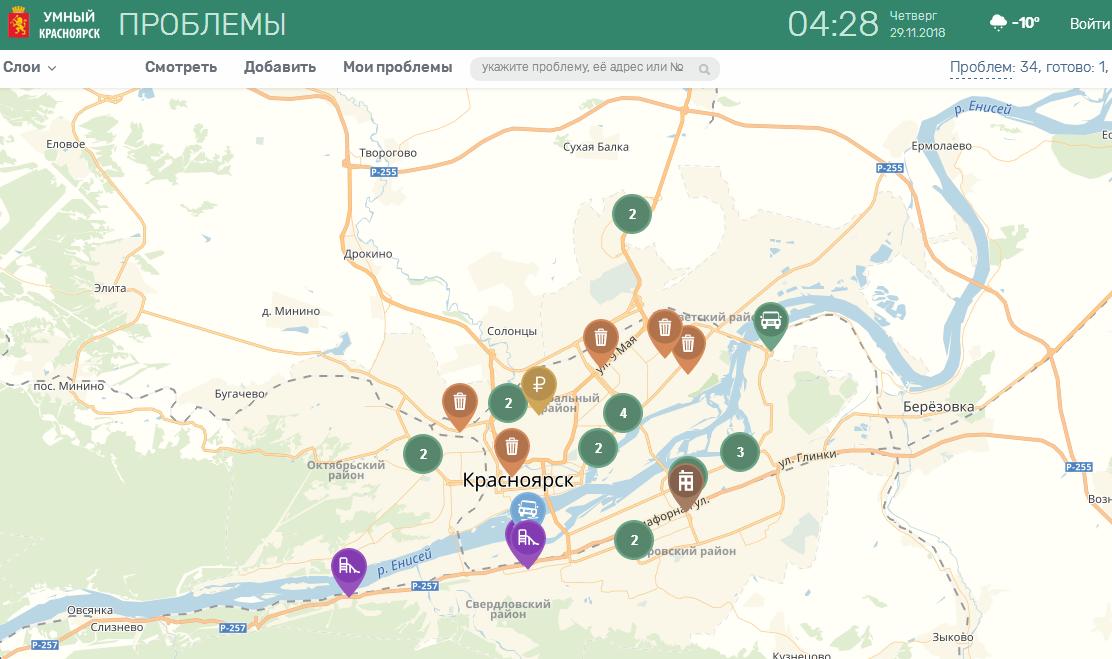Open the cluster marker labeled 4
This screenshot has height=659, width=1112.
coord(623,413)
